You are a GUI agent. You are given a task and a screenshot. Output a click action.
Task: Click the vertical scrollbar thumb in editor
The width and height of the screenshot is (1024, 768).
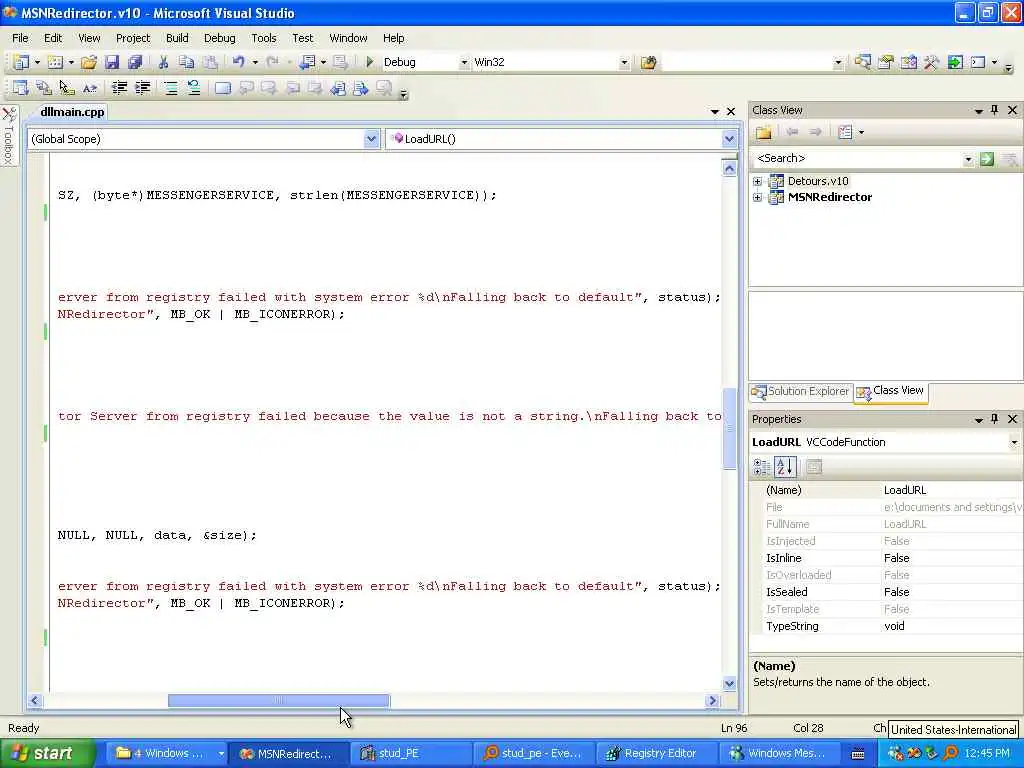point(729,428)
